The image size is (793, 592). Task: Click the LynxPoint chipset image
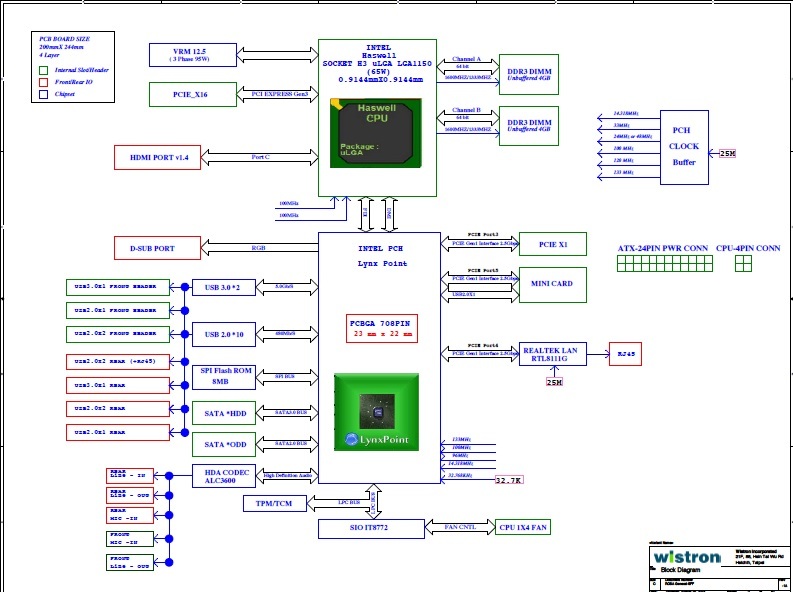376,412
